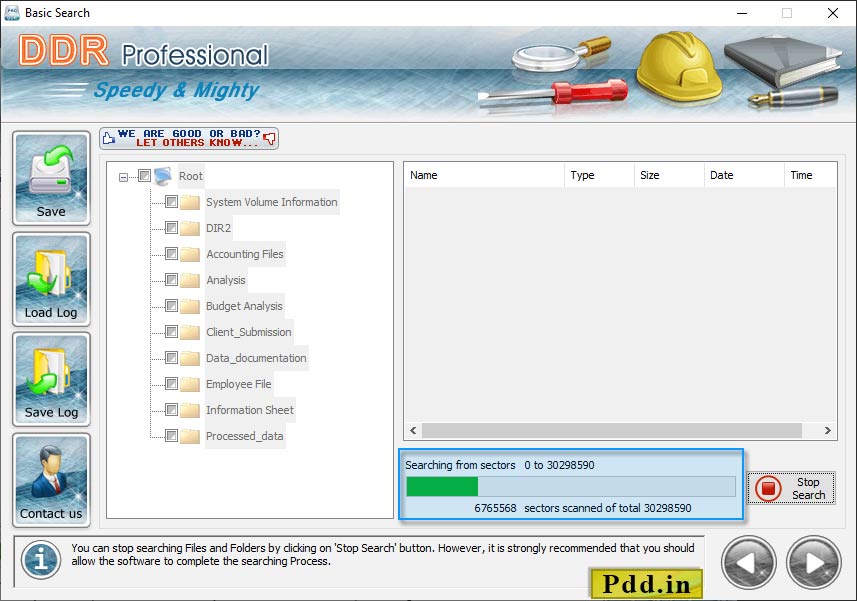The height and width of the screenshot is (601, 857).
Task: Click the Processed_data folder icon
Action: (190, 436)
